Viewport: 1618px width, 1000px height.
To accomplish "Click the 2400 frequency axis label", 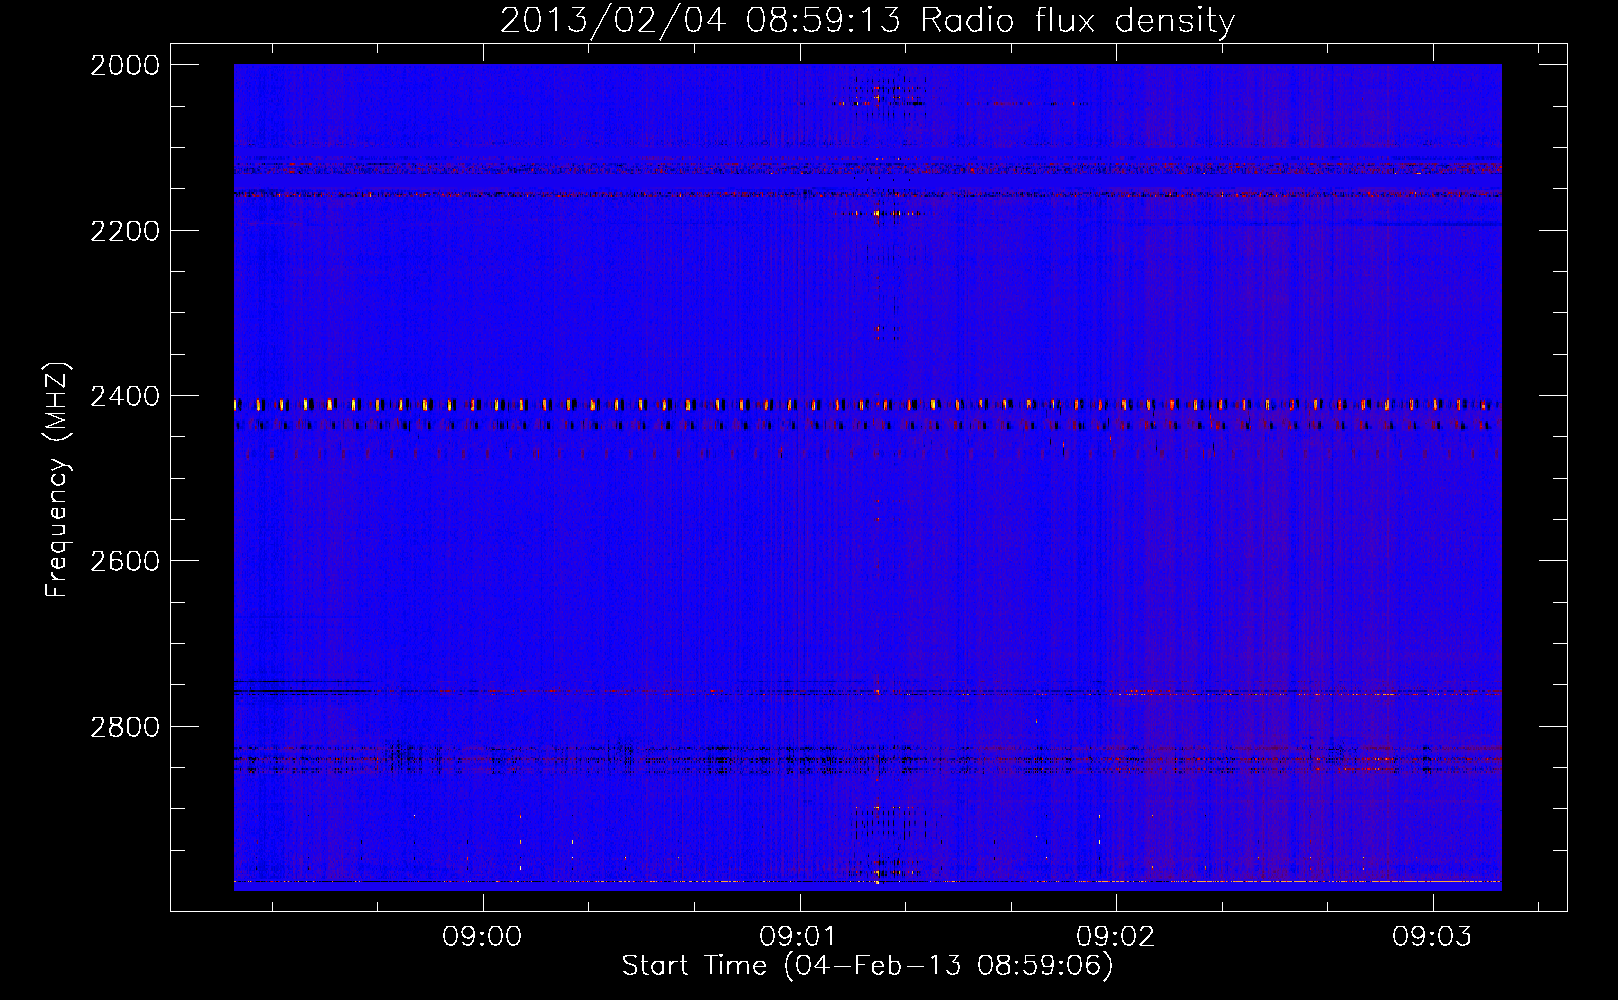I will click(x=125, y=397).
